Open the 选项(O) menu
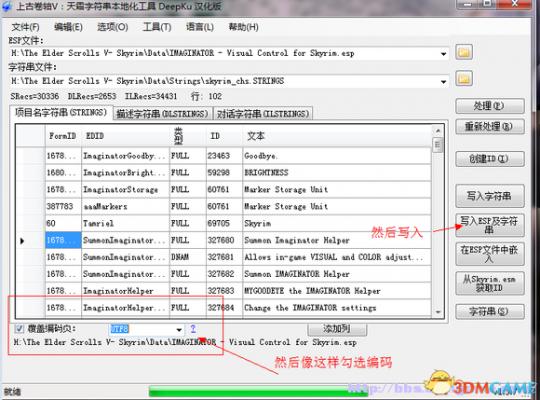This screenshot has width=540, height=400. 112,27
